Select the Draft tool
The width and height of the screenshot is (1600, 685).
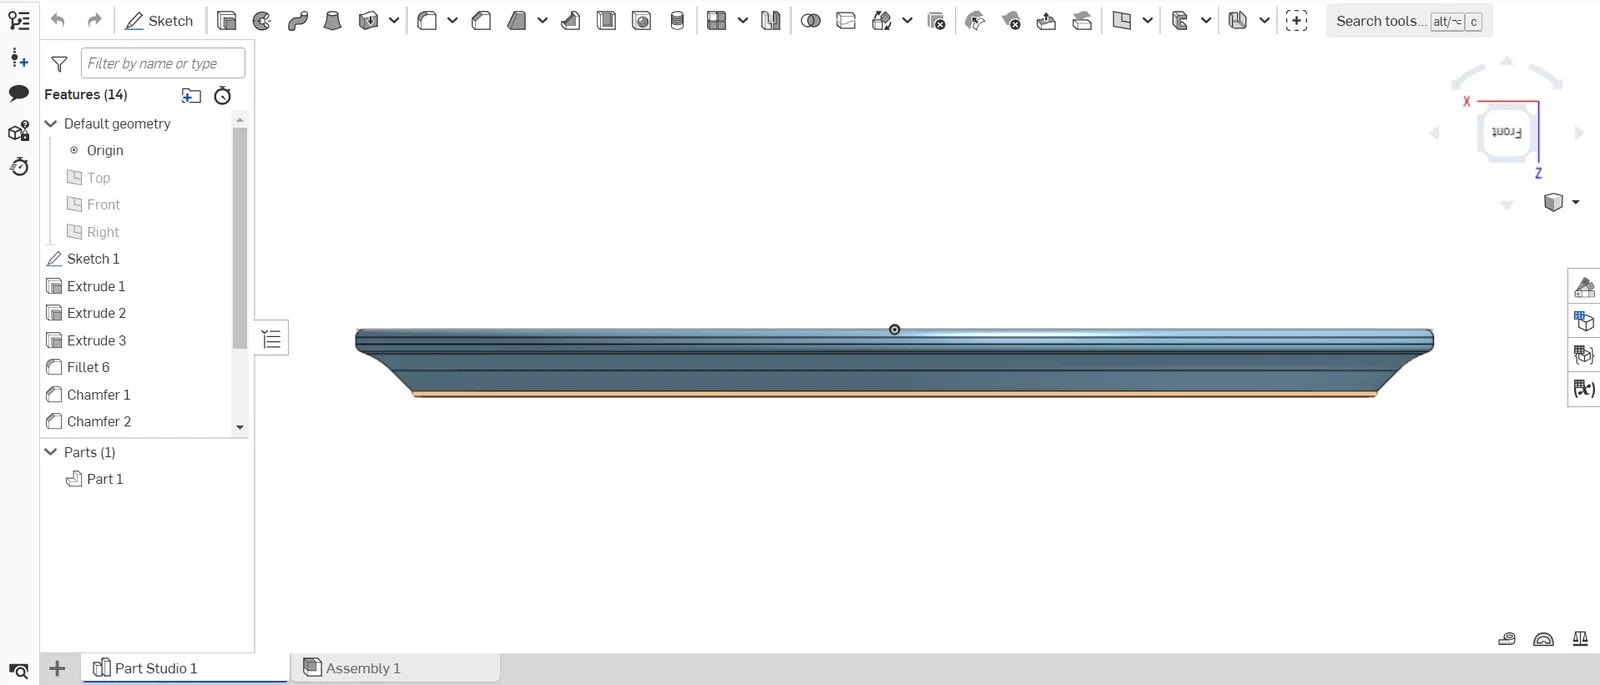[517, 21]
